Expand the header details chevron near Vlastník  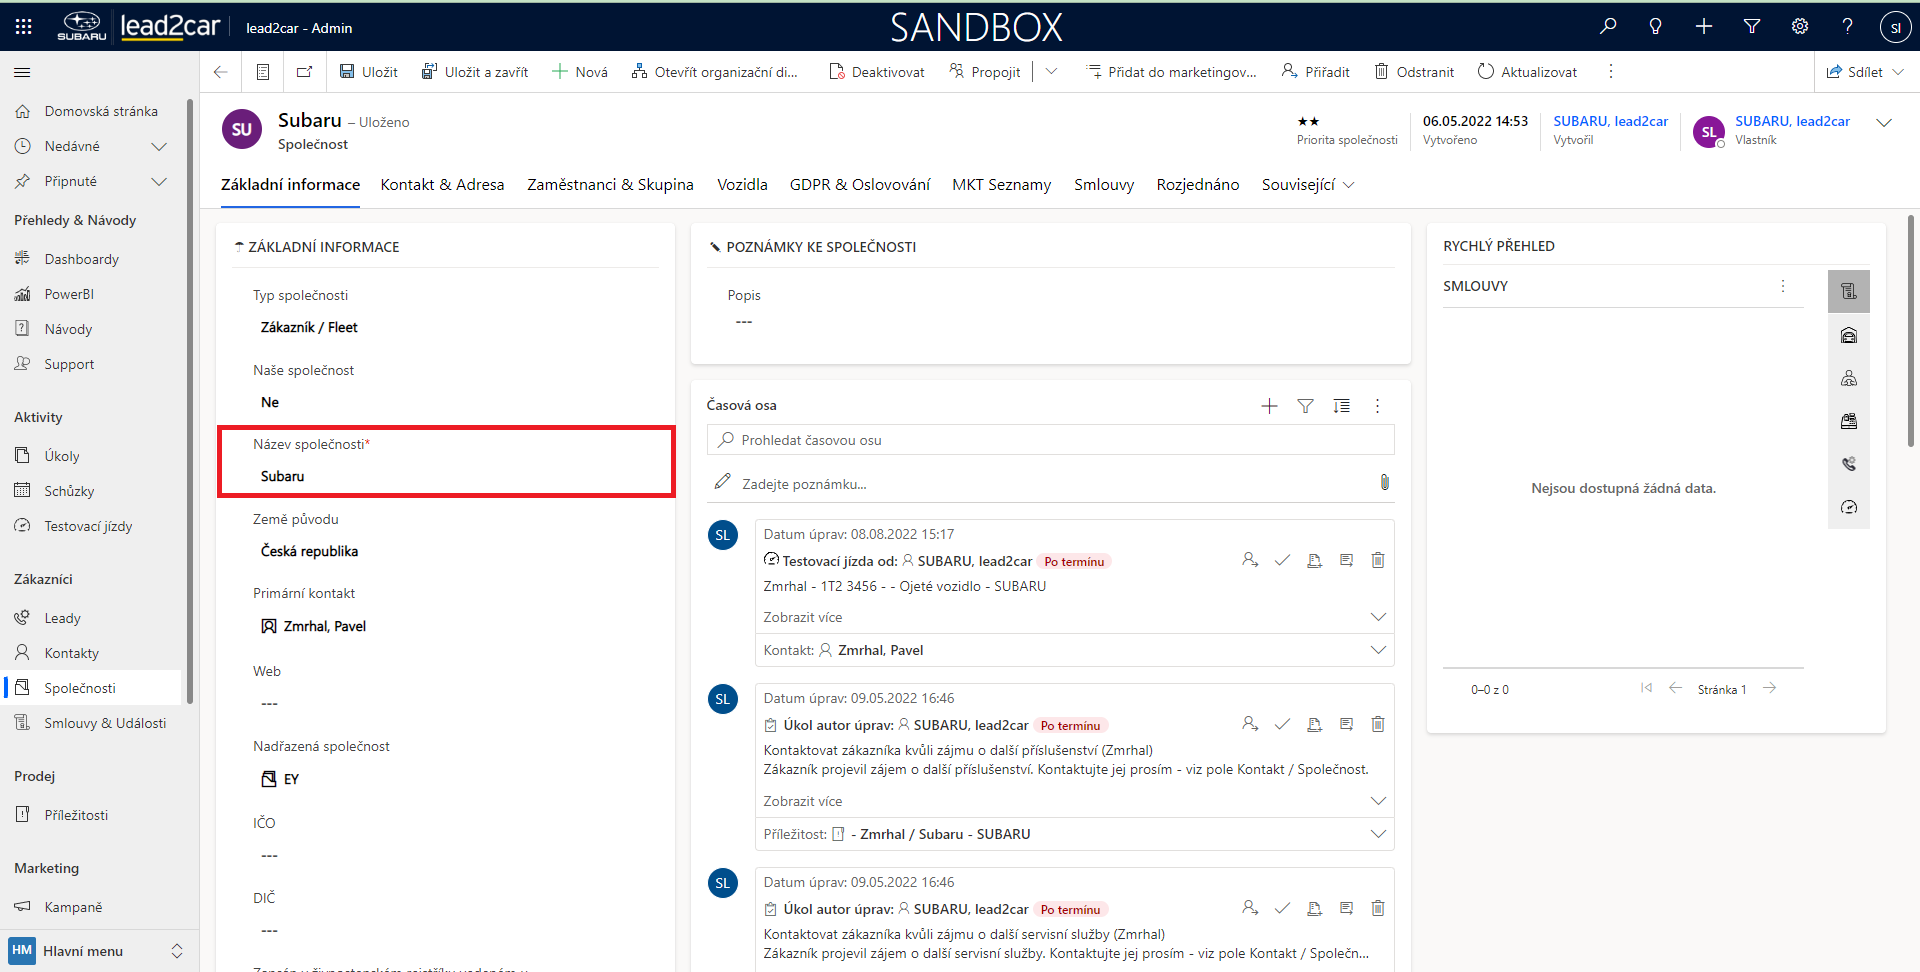1884,123
